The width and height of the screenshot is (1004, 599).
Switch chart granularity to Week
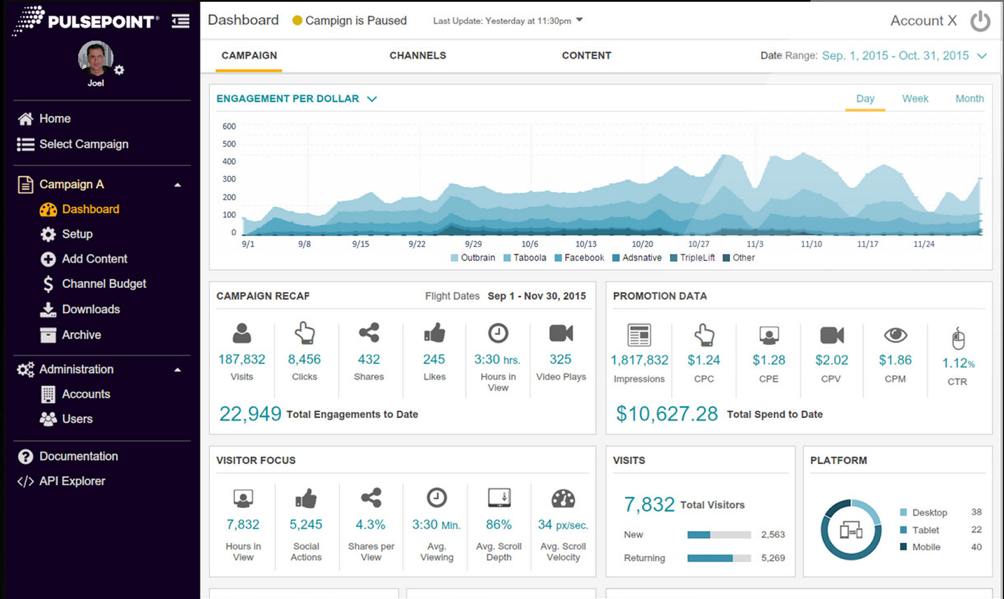tap(915, 99)
